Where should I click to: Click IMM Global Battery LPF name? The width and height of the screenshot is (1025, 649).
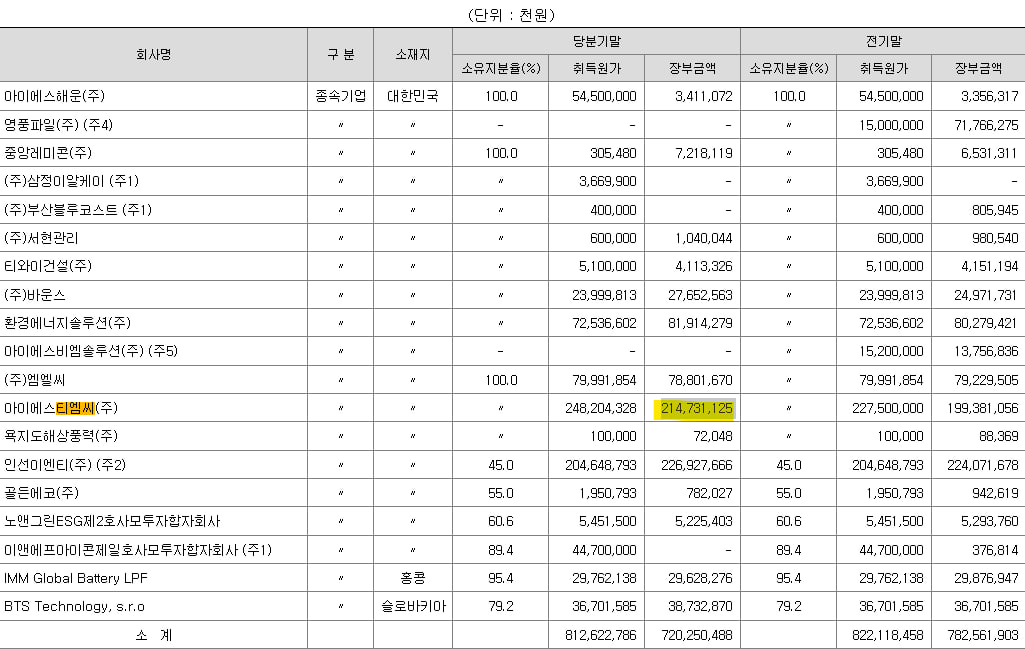(x=76, y=578)
